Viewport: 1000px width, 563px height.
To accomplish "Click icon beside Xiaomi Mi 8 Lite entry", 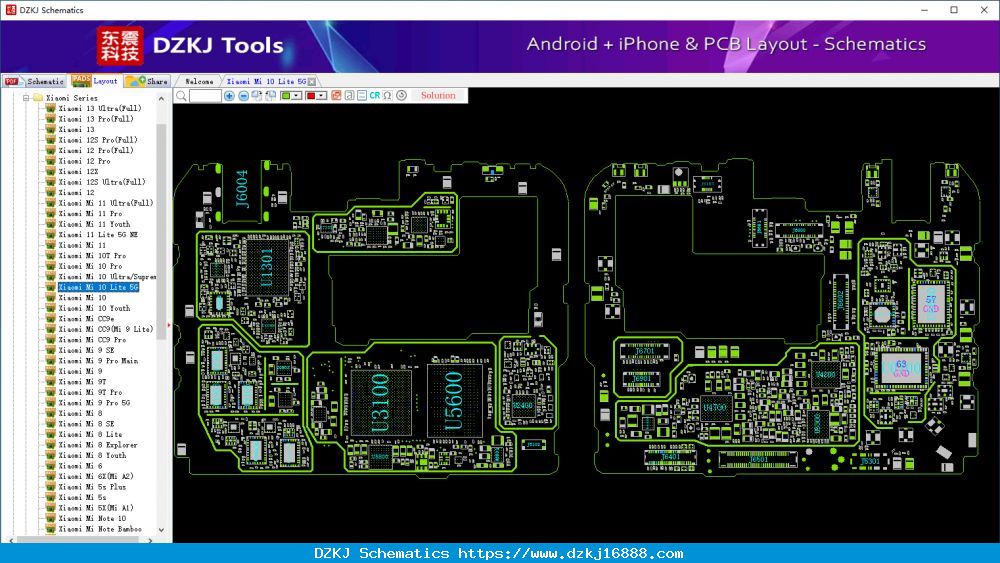I will pyautogui.click(x=50, y=435).
